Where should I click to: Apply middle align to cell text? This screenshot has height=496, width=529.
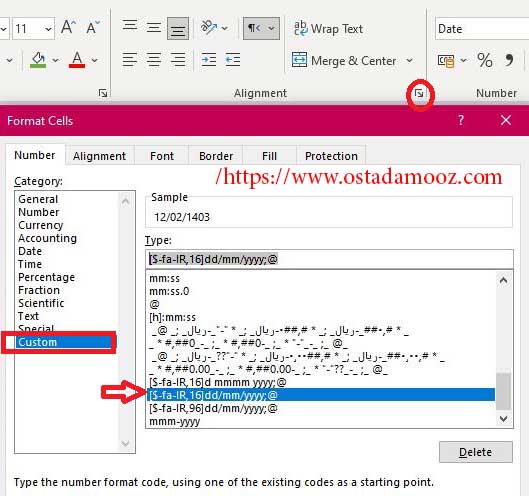(x=154, y=28)
